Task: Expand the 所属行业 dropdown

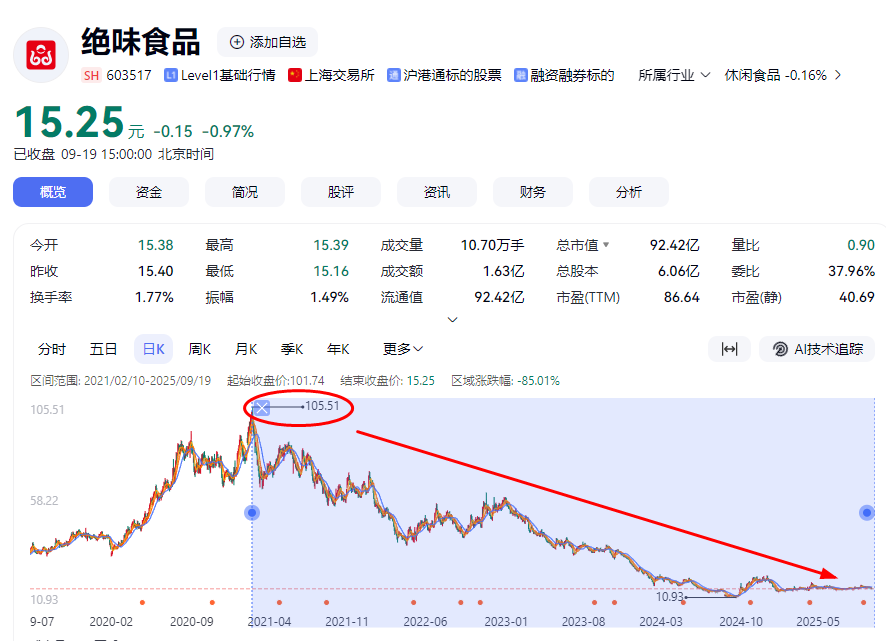Action: tap(674, 75)
